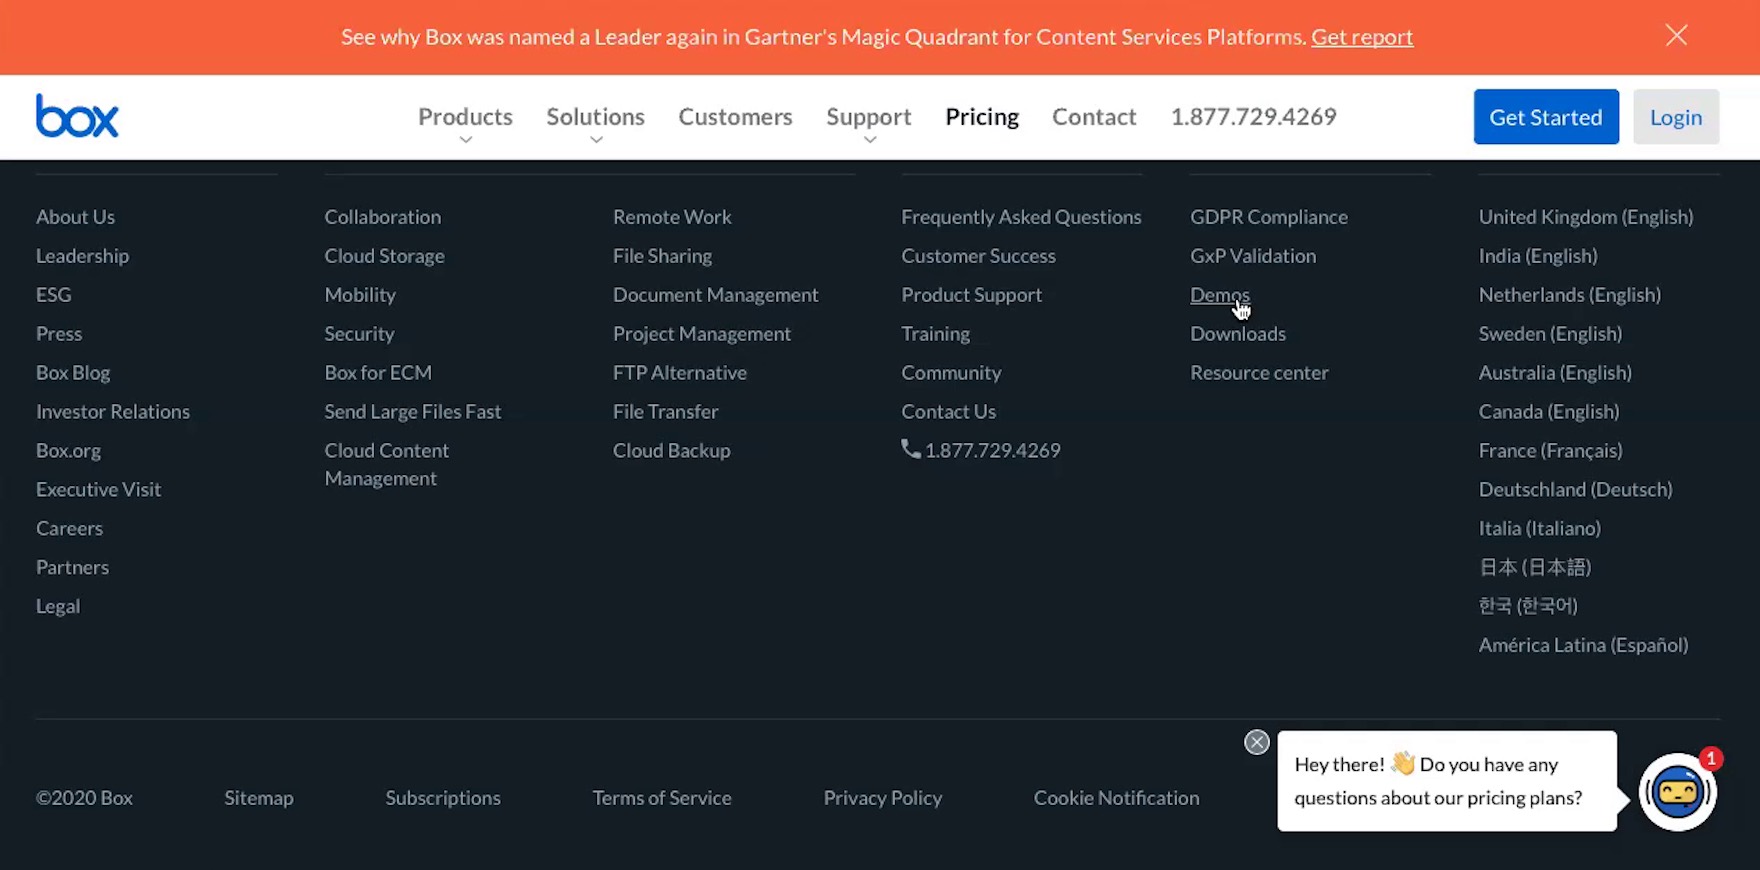This screenshot has height=870, width=1760.
Task: Open the chatbot avatar icon
Action: click(x=1677, y=792)
